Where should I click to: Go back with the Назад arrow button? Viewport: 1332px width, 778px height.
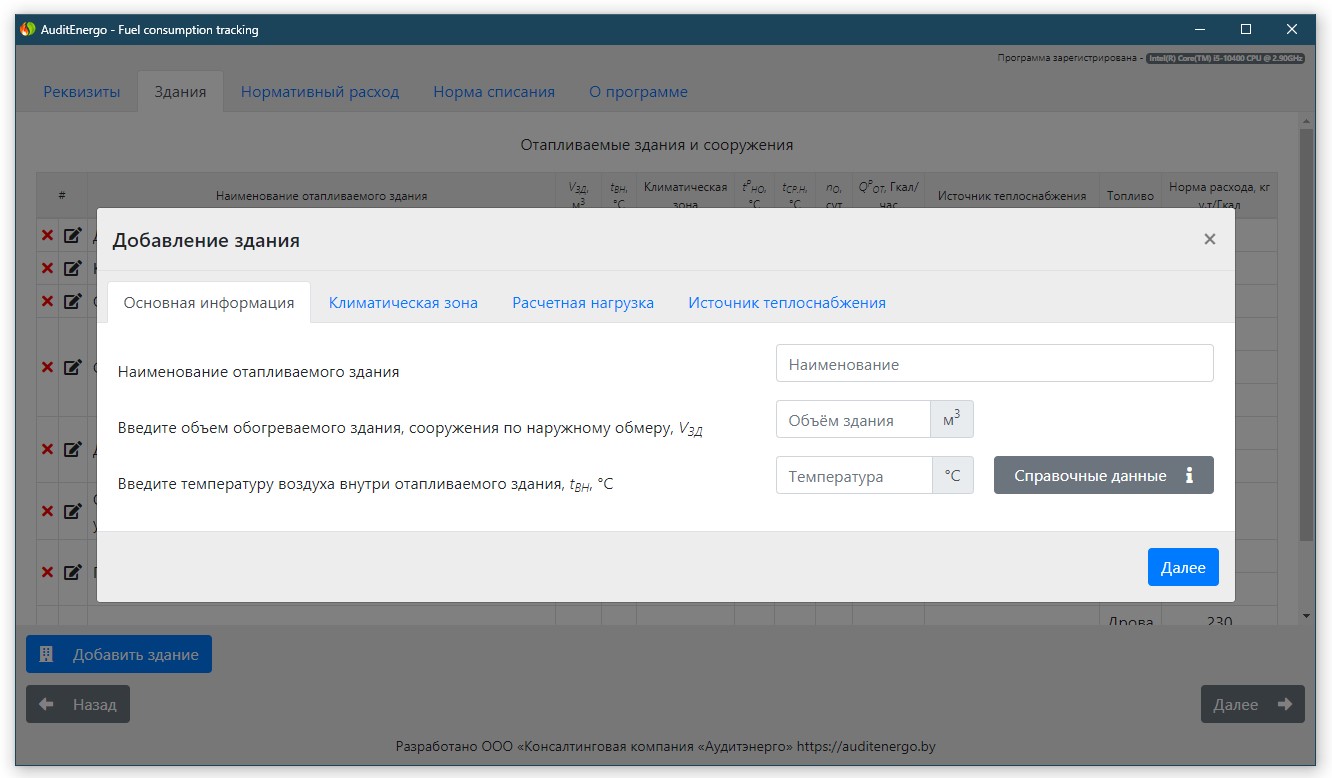(x=78, y=704)
